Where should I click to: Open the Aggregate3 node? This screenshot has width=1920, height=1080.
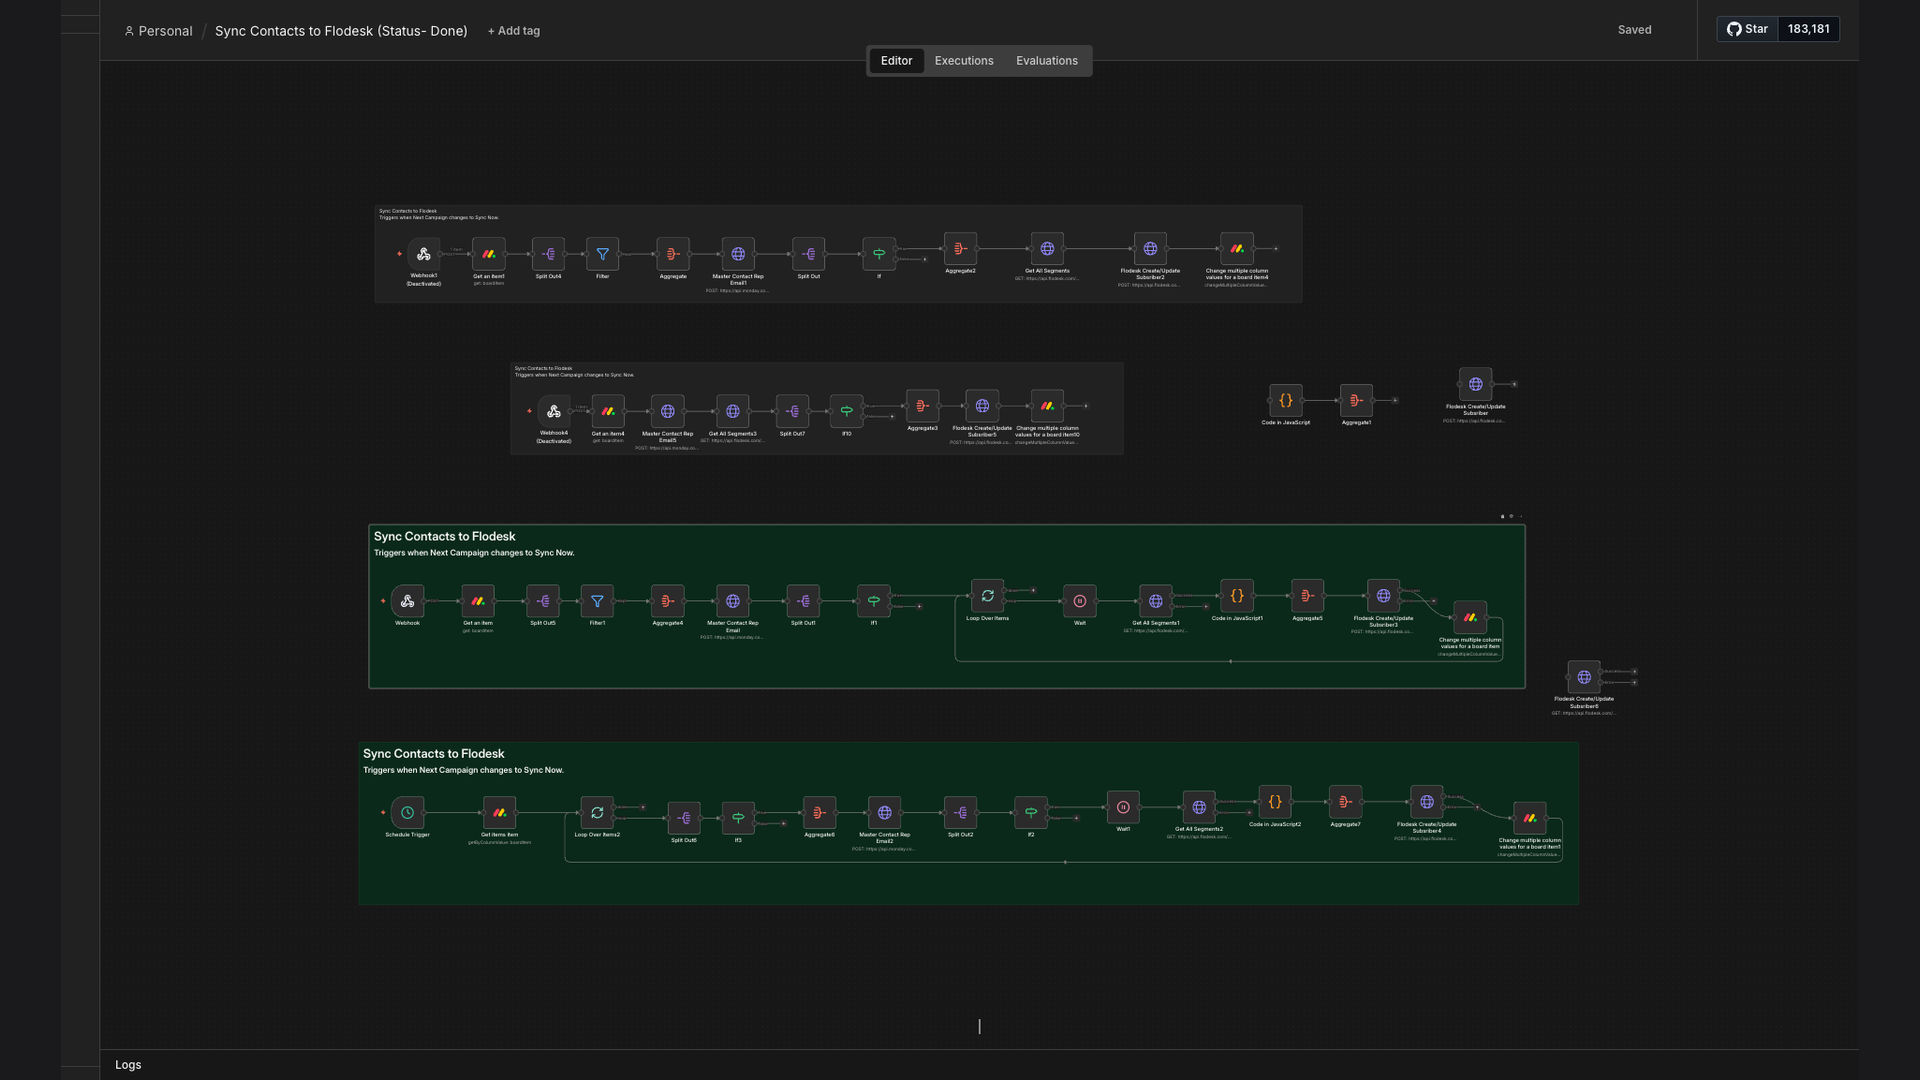pos(922,406)
